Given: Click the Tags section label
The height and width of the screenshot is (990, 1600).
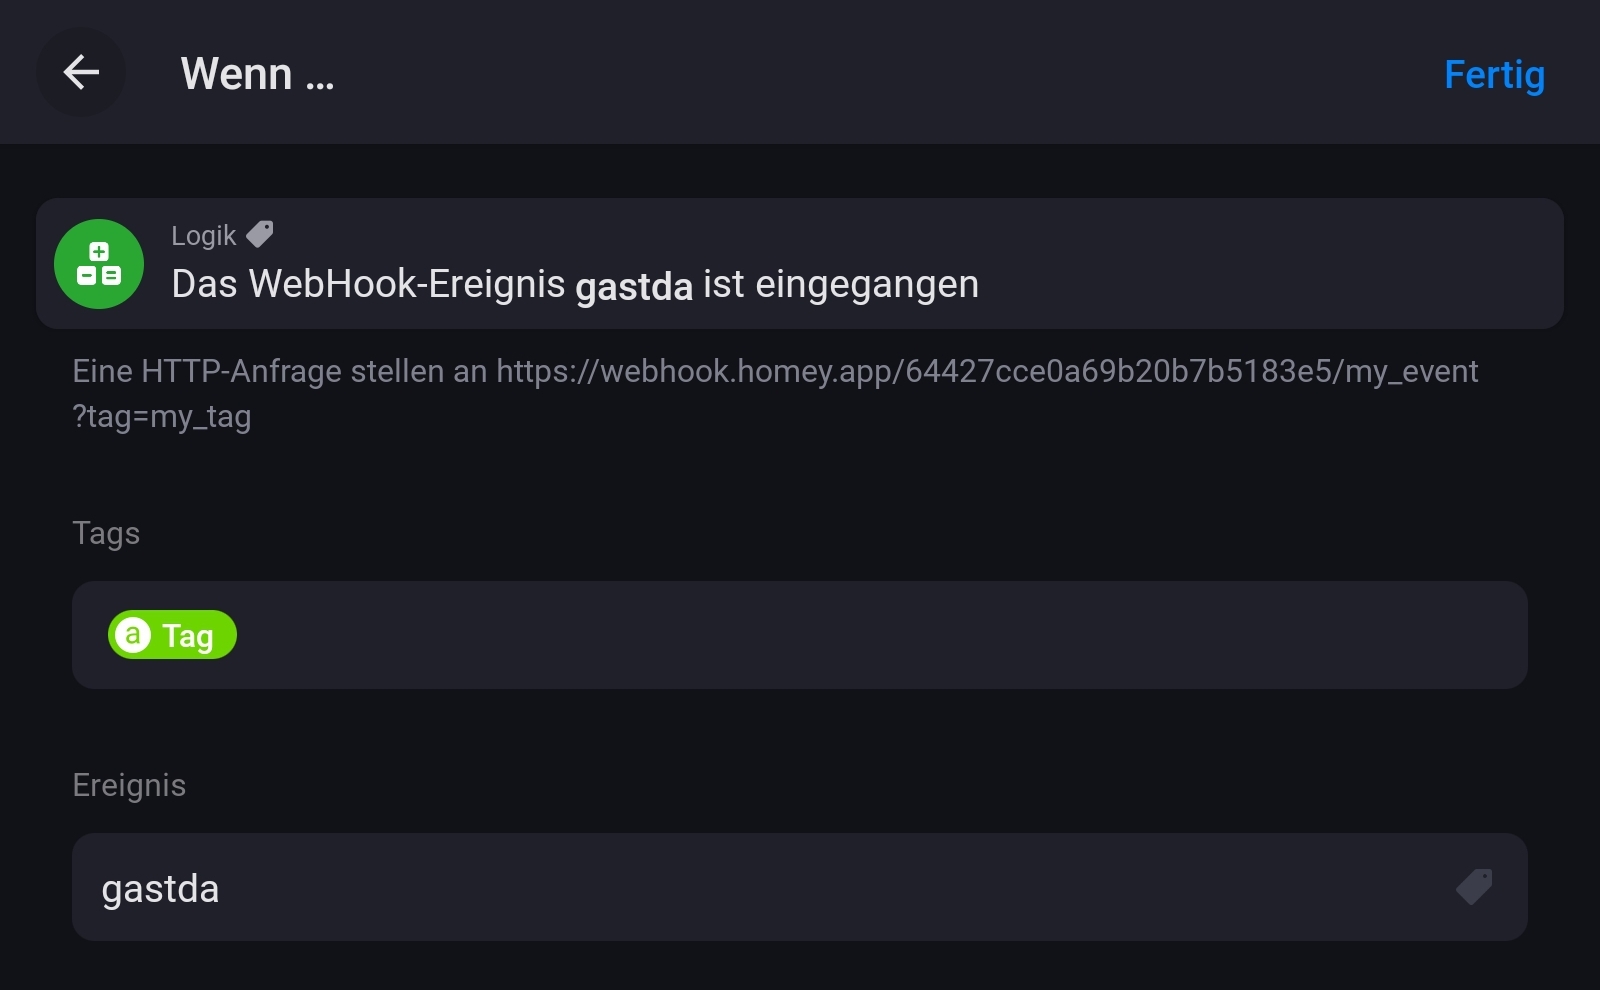Looking at the screenshot, I should 106,533.
